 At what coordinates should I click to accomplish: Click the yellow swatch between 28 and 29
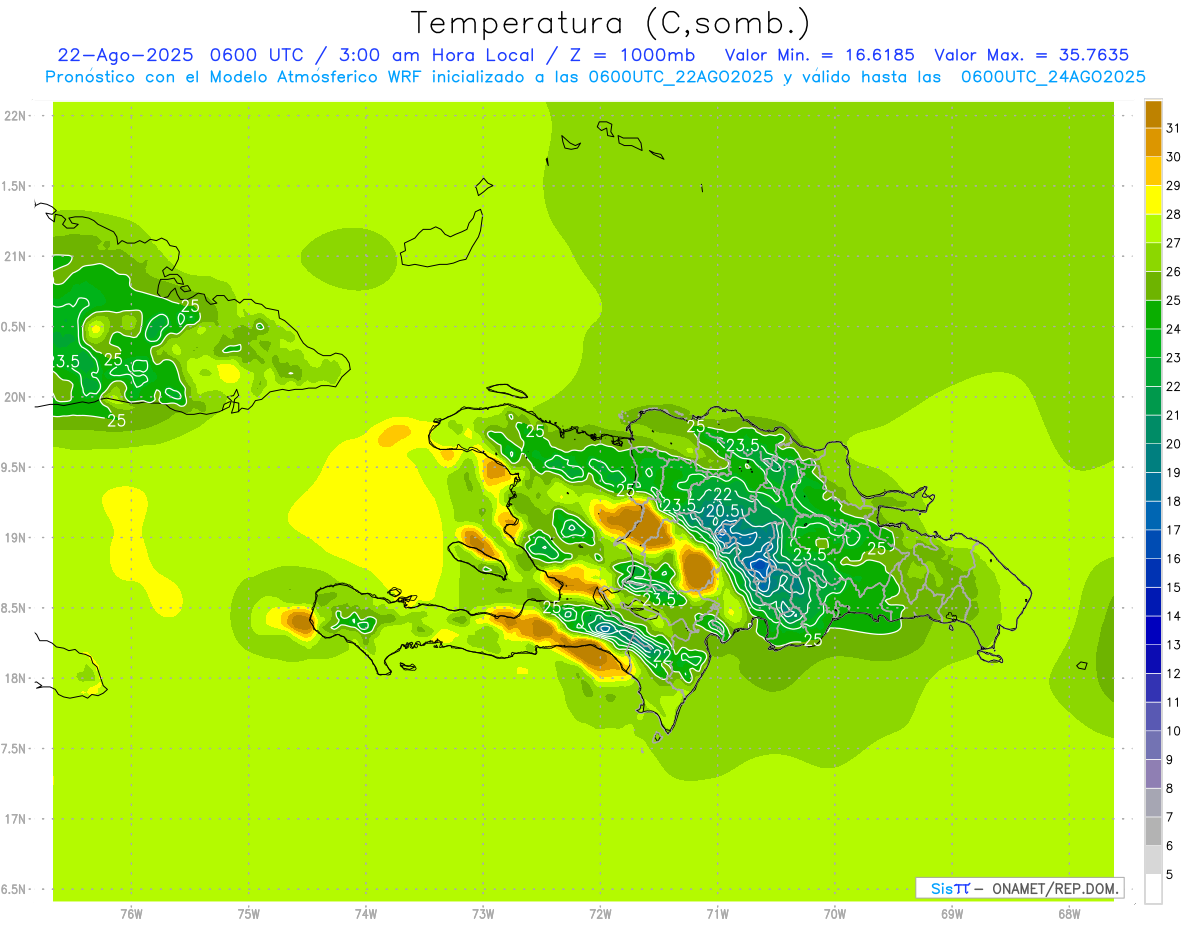[1153, 200]
